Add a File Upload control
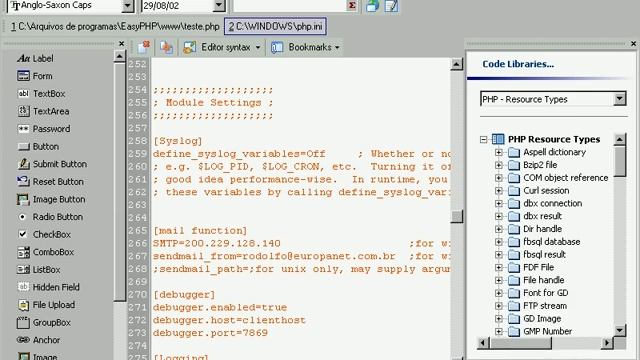Viewport: 640px width, 360px height. pos(46,304)
